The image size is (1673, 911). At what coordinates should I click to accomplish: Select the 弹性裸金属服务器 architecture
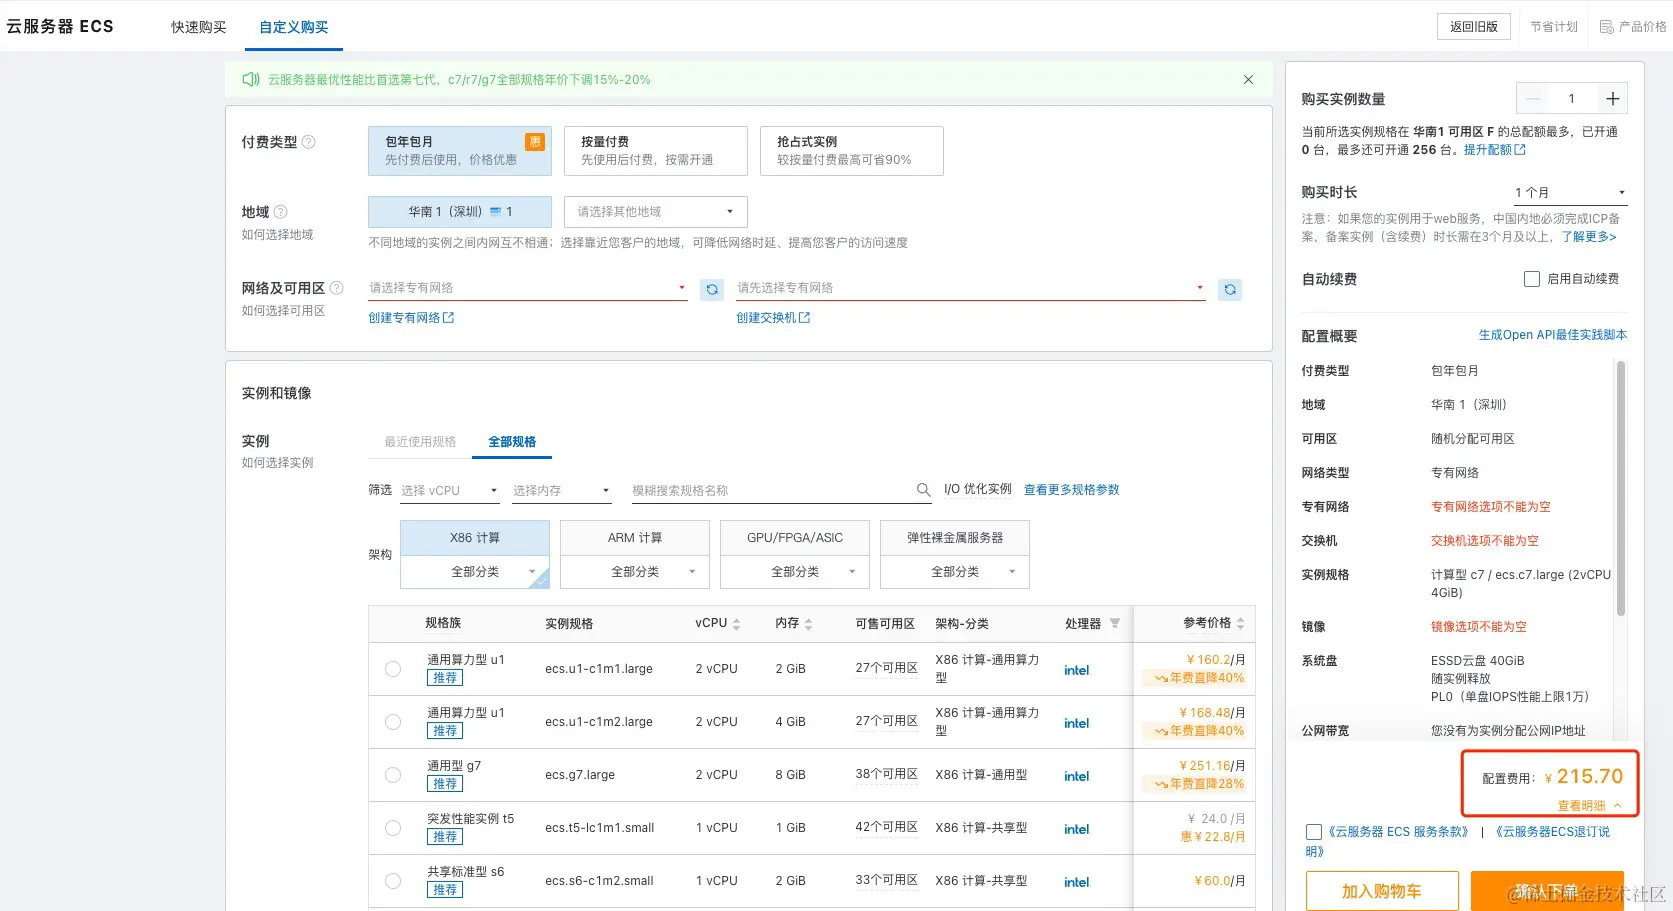[x=955, y=538]
